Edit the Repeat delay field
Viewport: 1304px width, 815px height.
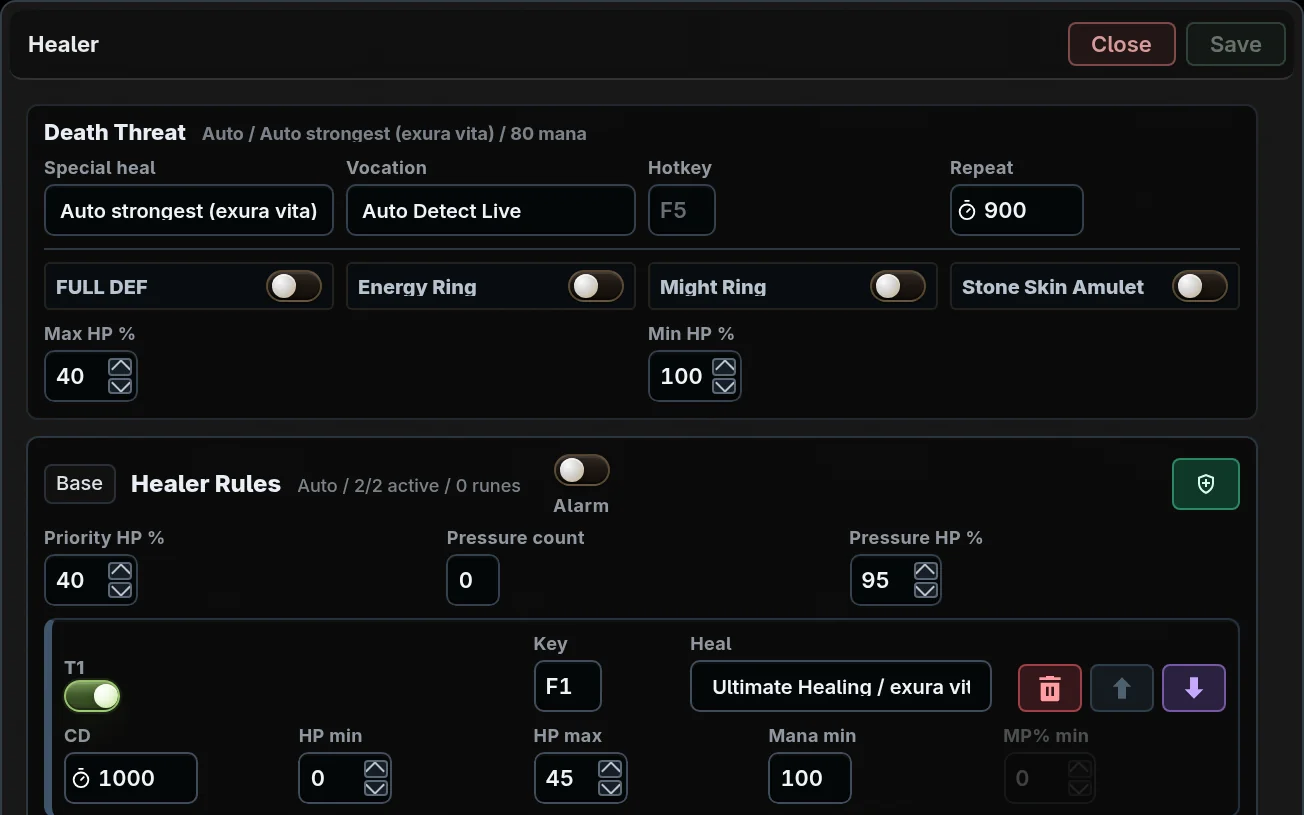coord(1017,210)
